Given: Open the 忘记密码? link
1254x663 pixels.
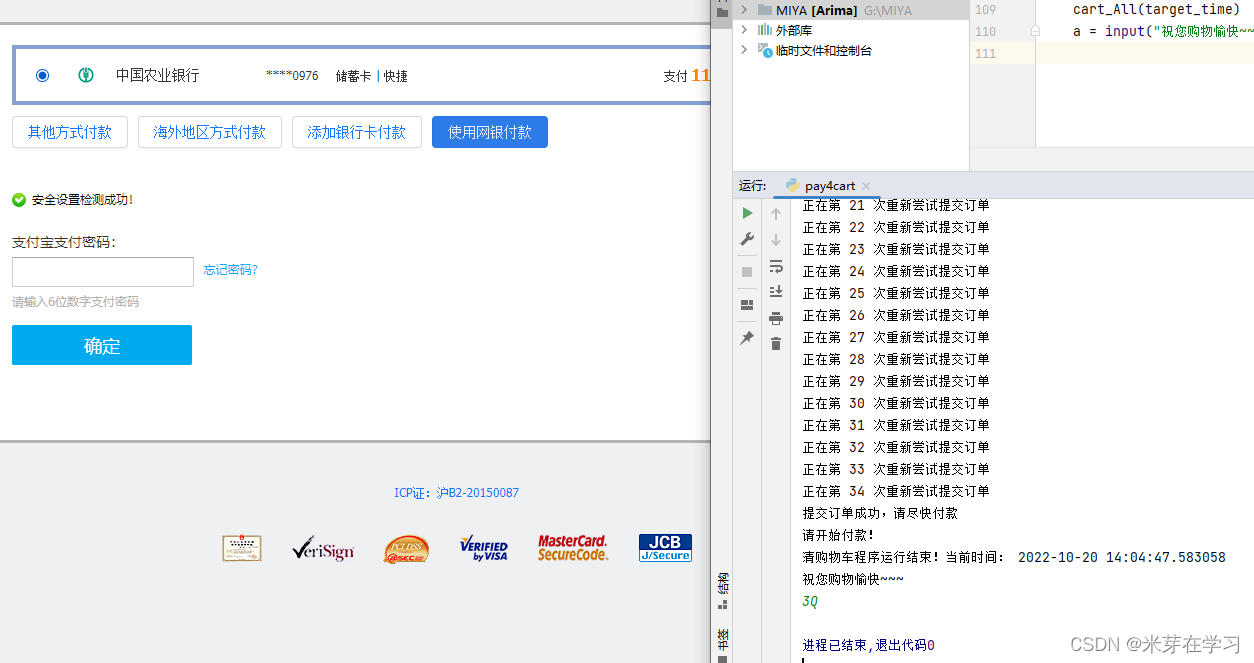Looking at the screenshot, I should click(231, 270).
